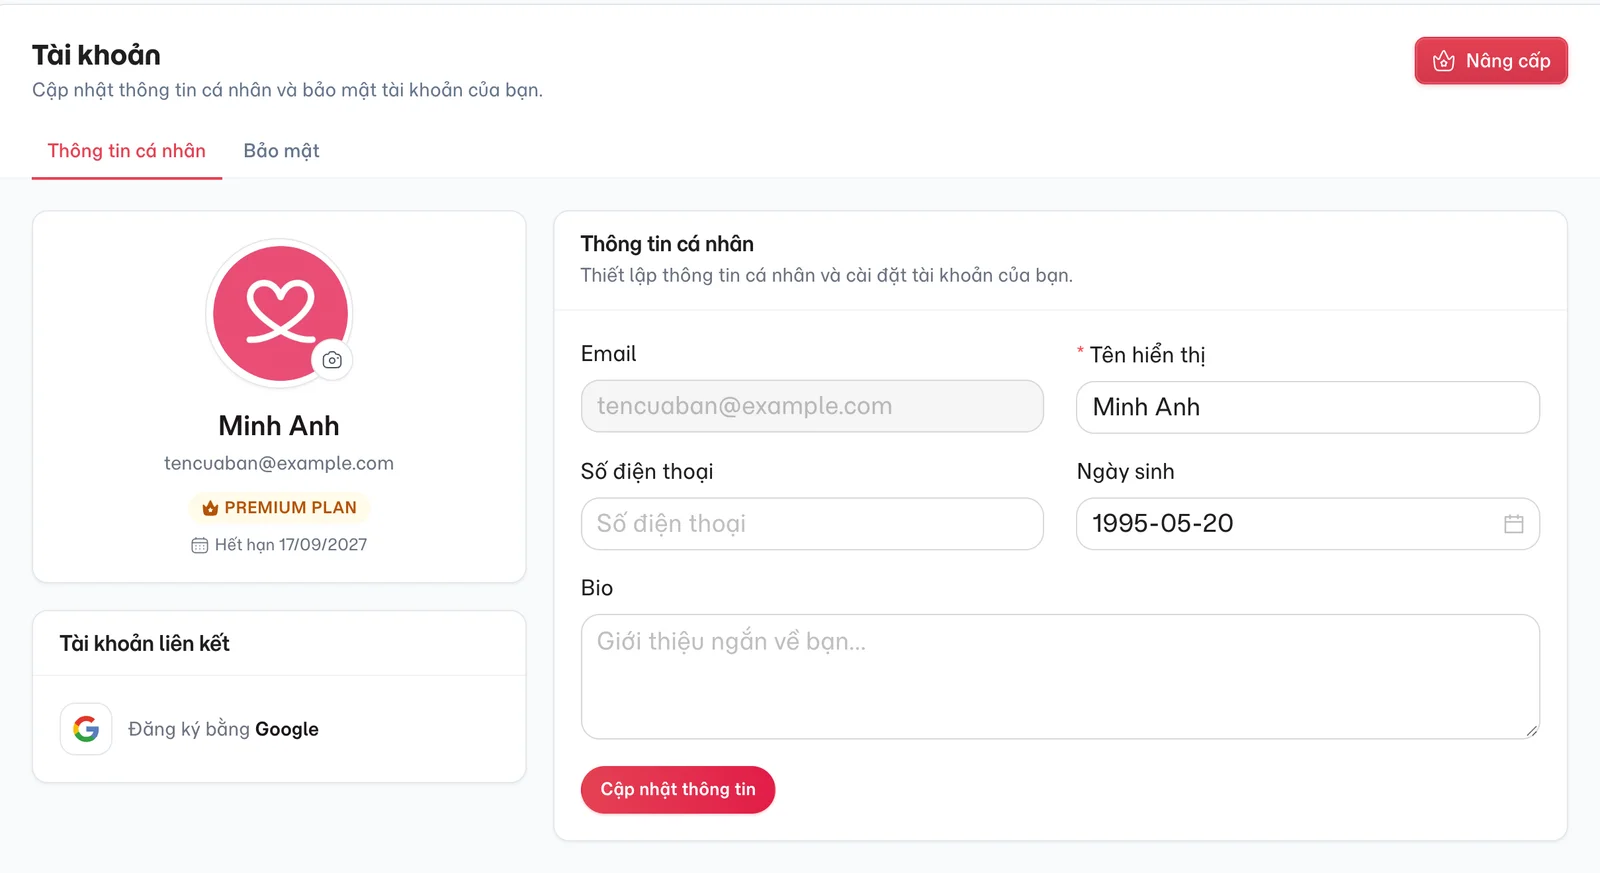This screenshot has height=873, width=1600.
Task: Click the Tài khoản page title
Action: pyautogui.click(x=96, y=55)
